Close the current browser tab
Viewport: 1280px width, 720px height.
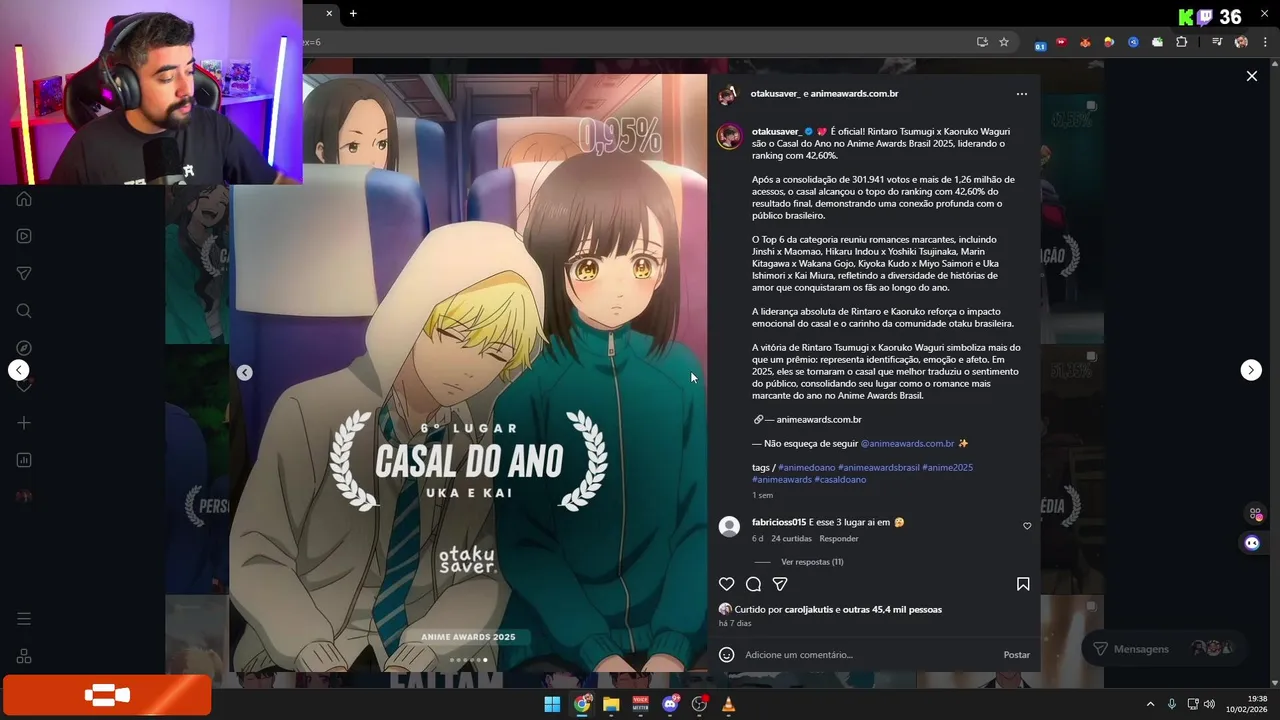click(329, 13)
